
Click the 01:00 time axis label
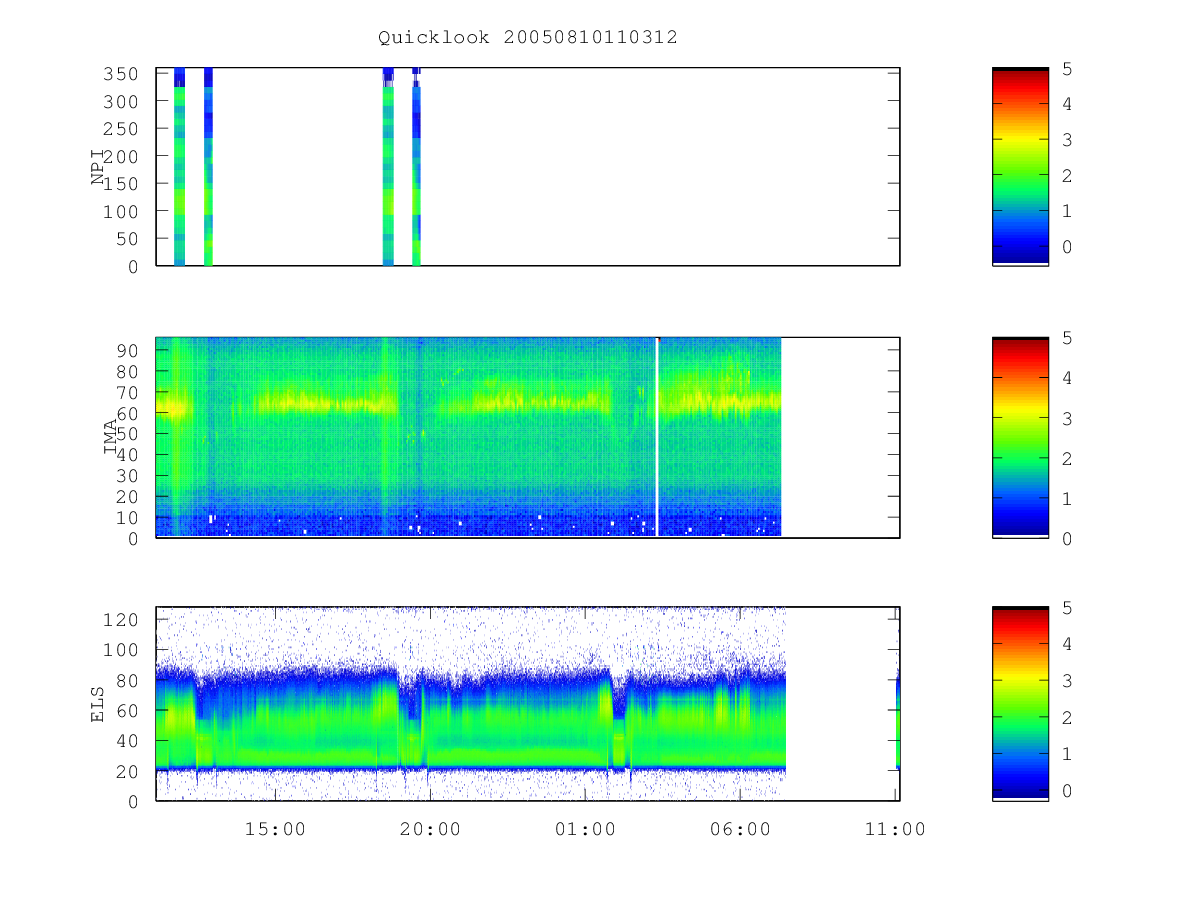585,829
